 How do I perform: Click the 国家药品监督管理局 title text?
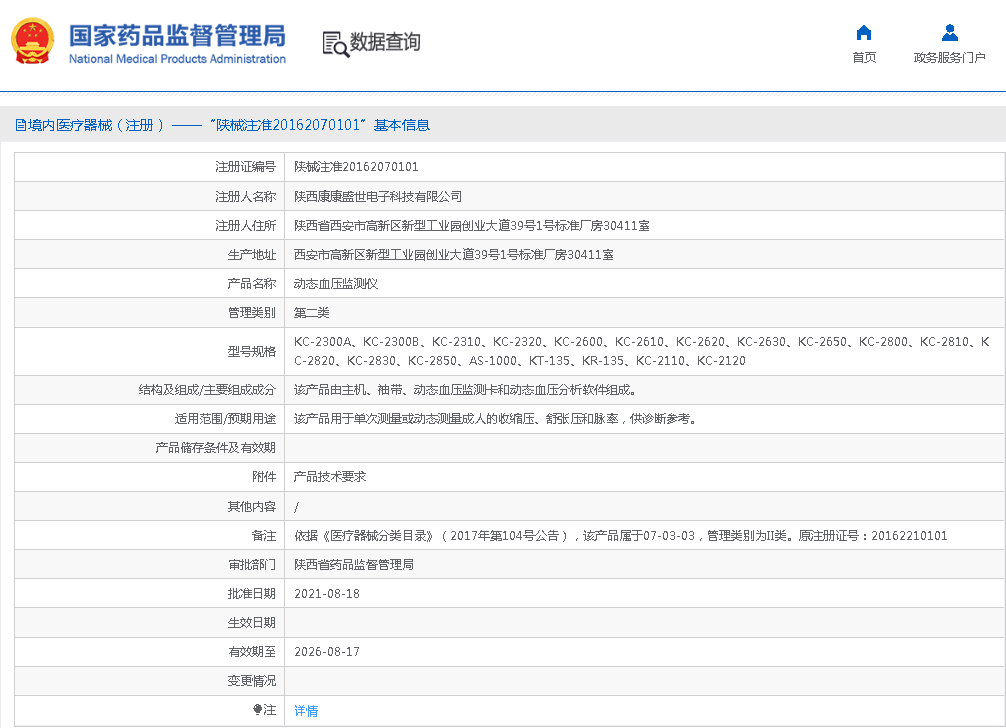177,34
